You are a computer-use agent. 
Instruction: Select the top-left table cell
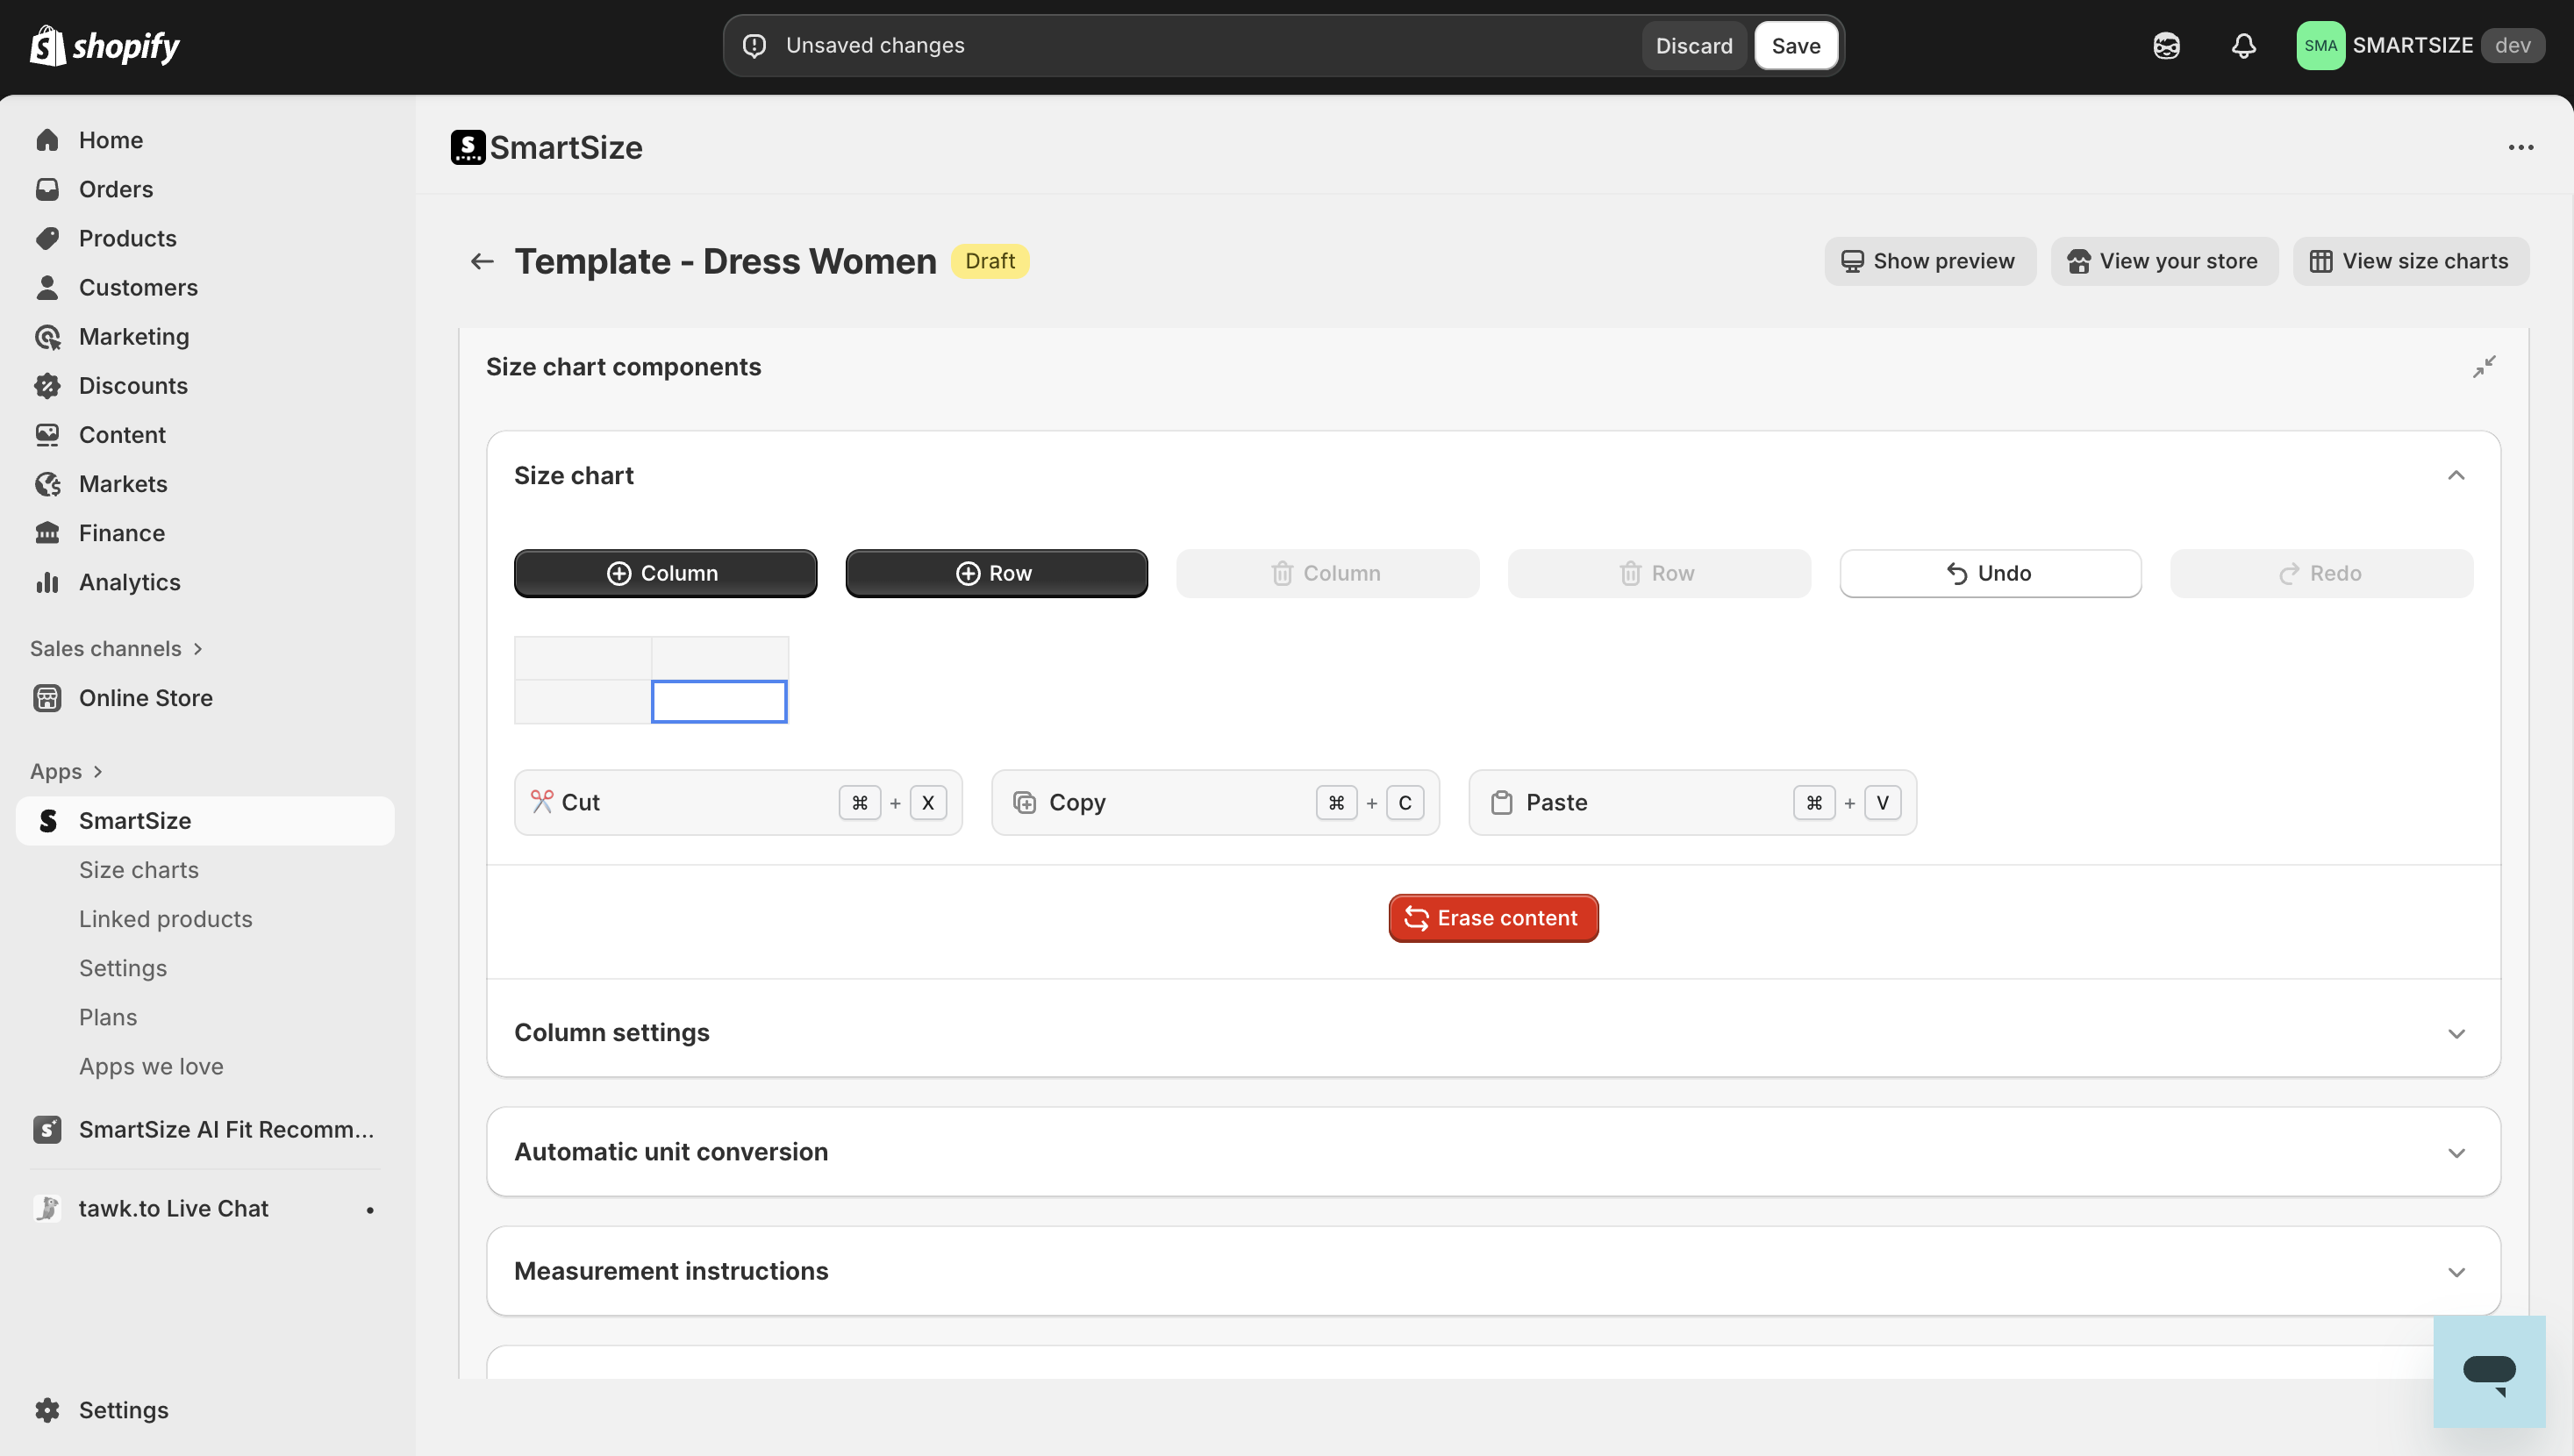tap(582, 658)
